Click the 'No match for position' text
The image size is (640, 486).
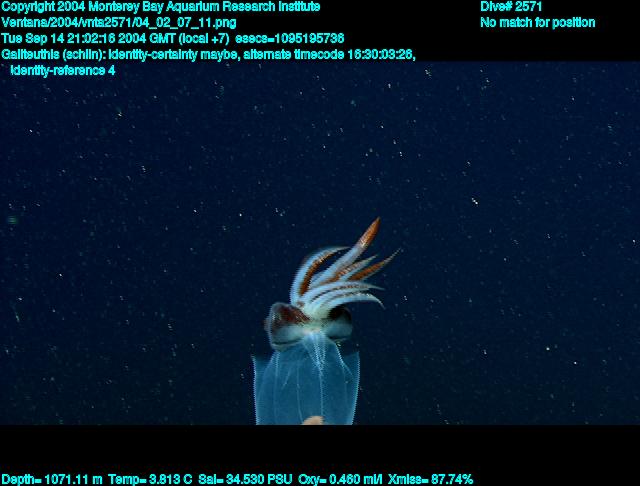coord(538,22)
